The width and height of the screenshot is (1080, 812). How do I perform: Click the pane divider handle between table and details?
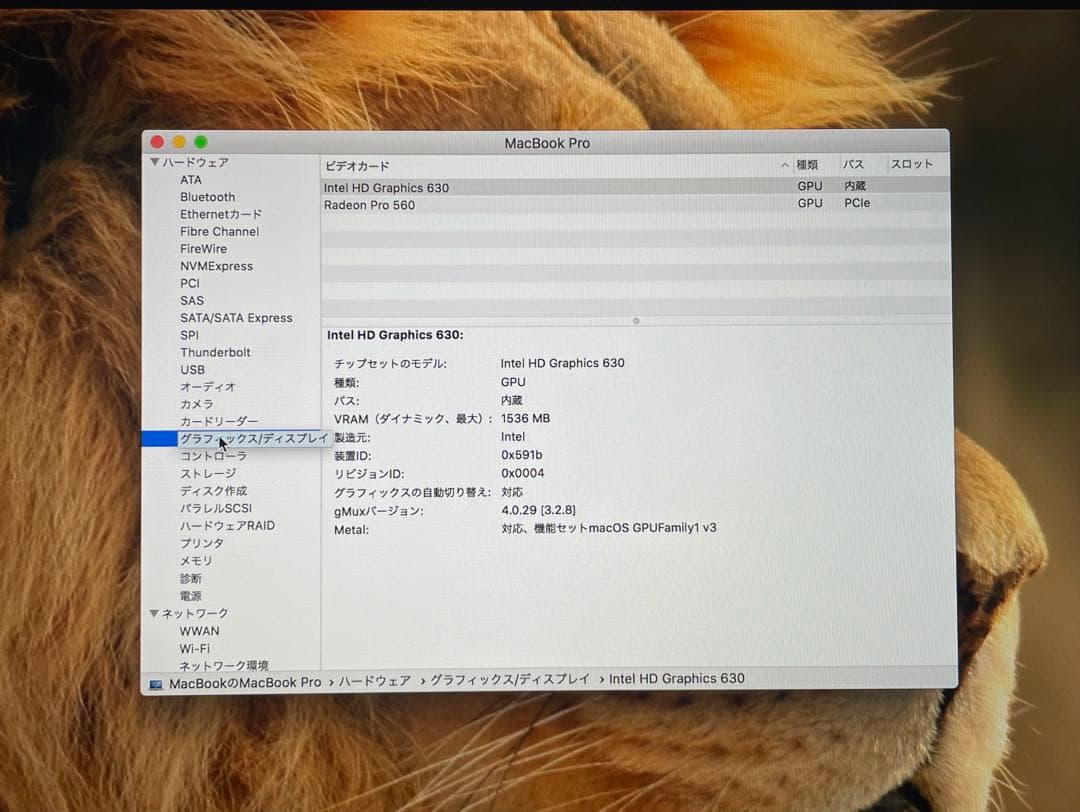636,321
